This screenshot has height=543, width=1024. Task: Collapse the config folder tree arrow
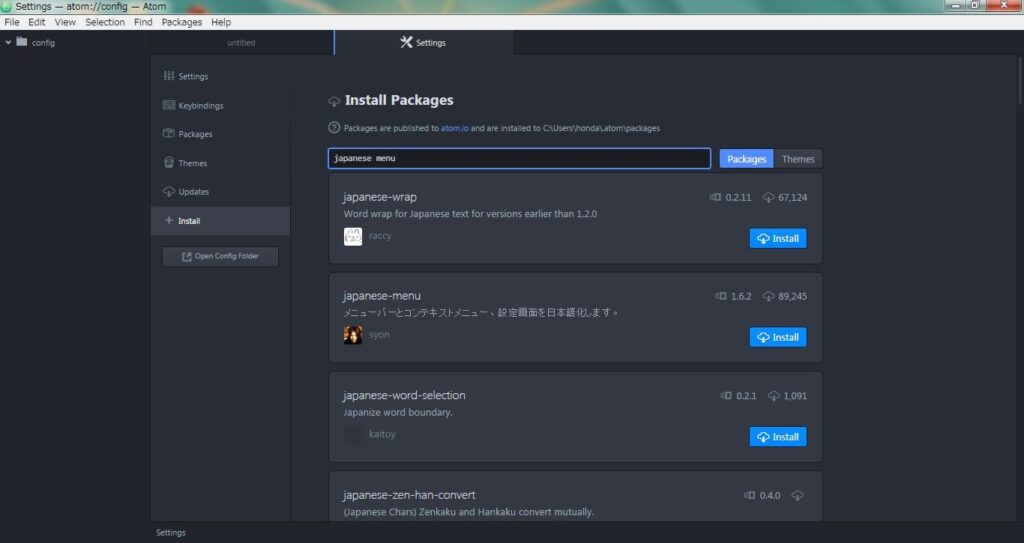[x=8, y=42]
